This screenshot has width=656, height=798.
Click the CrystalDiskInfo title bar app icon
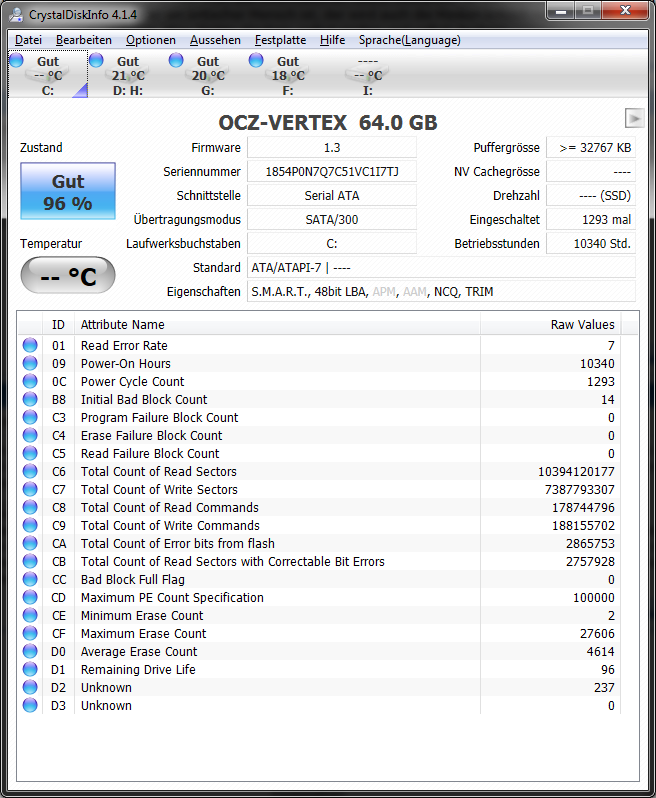click(x=16, y=14)
